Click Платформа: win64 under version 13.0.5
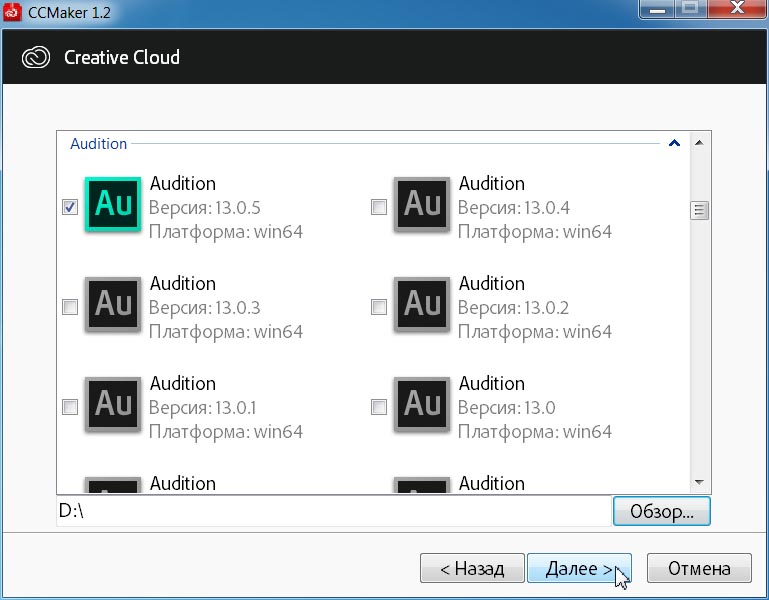769x600 pixels. (226, 232)
